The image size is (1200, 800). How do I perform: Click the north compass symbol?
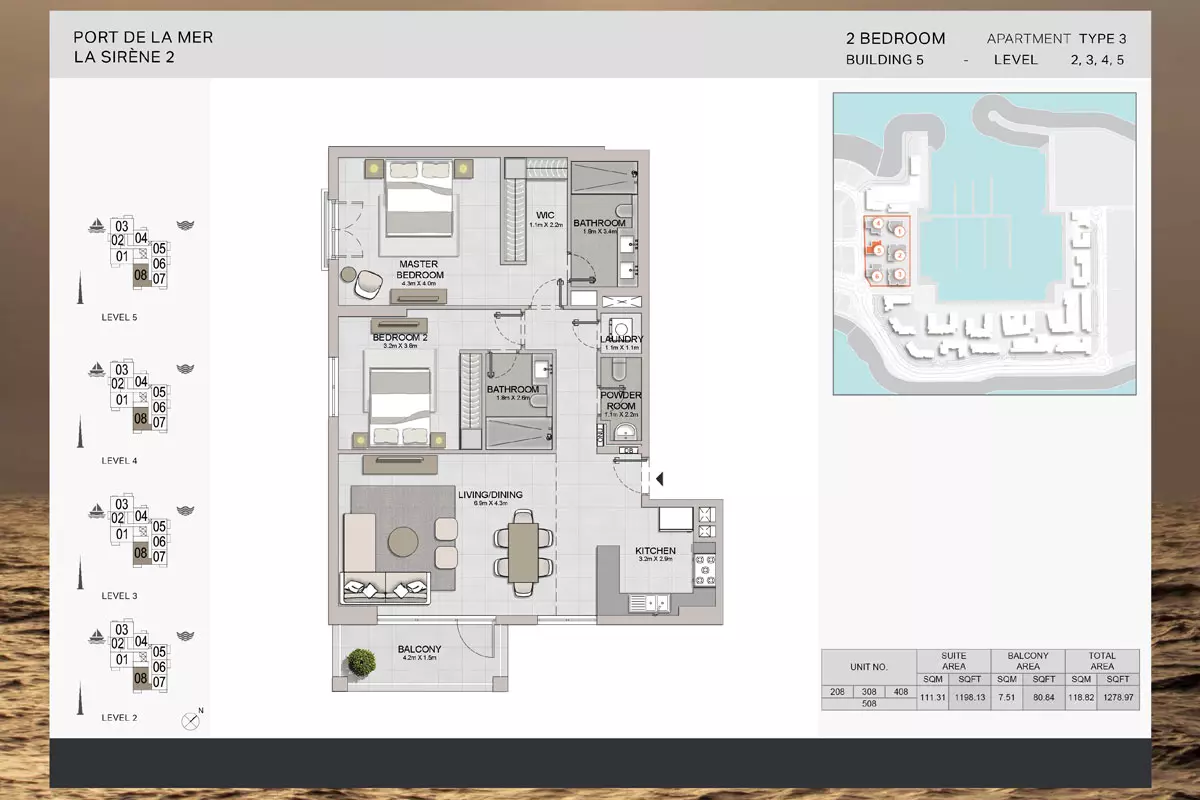[191, 719]
